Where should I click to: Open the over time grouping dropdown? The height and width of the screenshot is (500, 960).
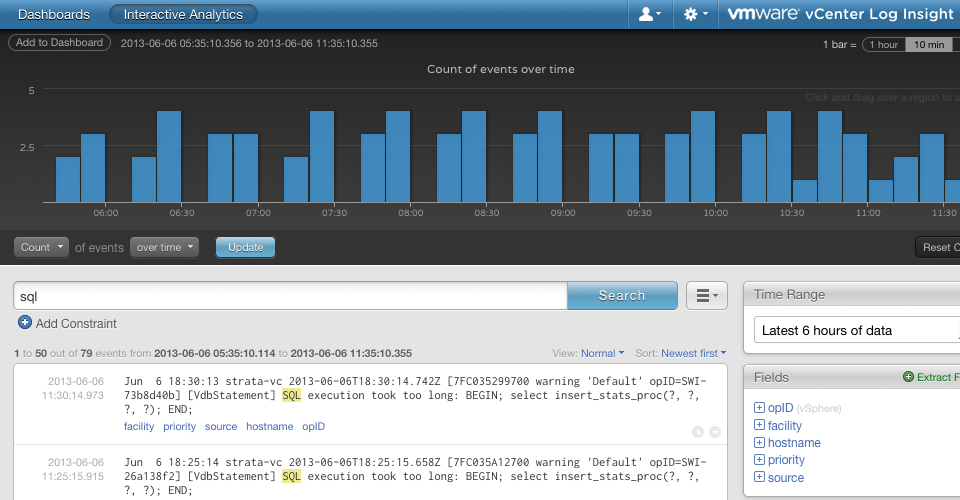tap(164, 247)
